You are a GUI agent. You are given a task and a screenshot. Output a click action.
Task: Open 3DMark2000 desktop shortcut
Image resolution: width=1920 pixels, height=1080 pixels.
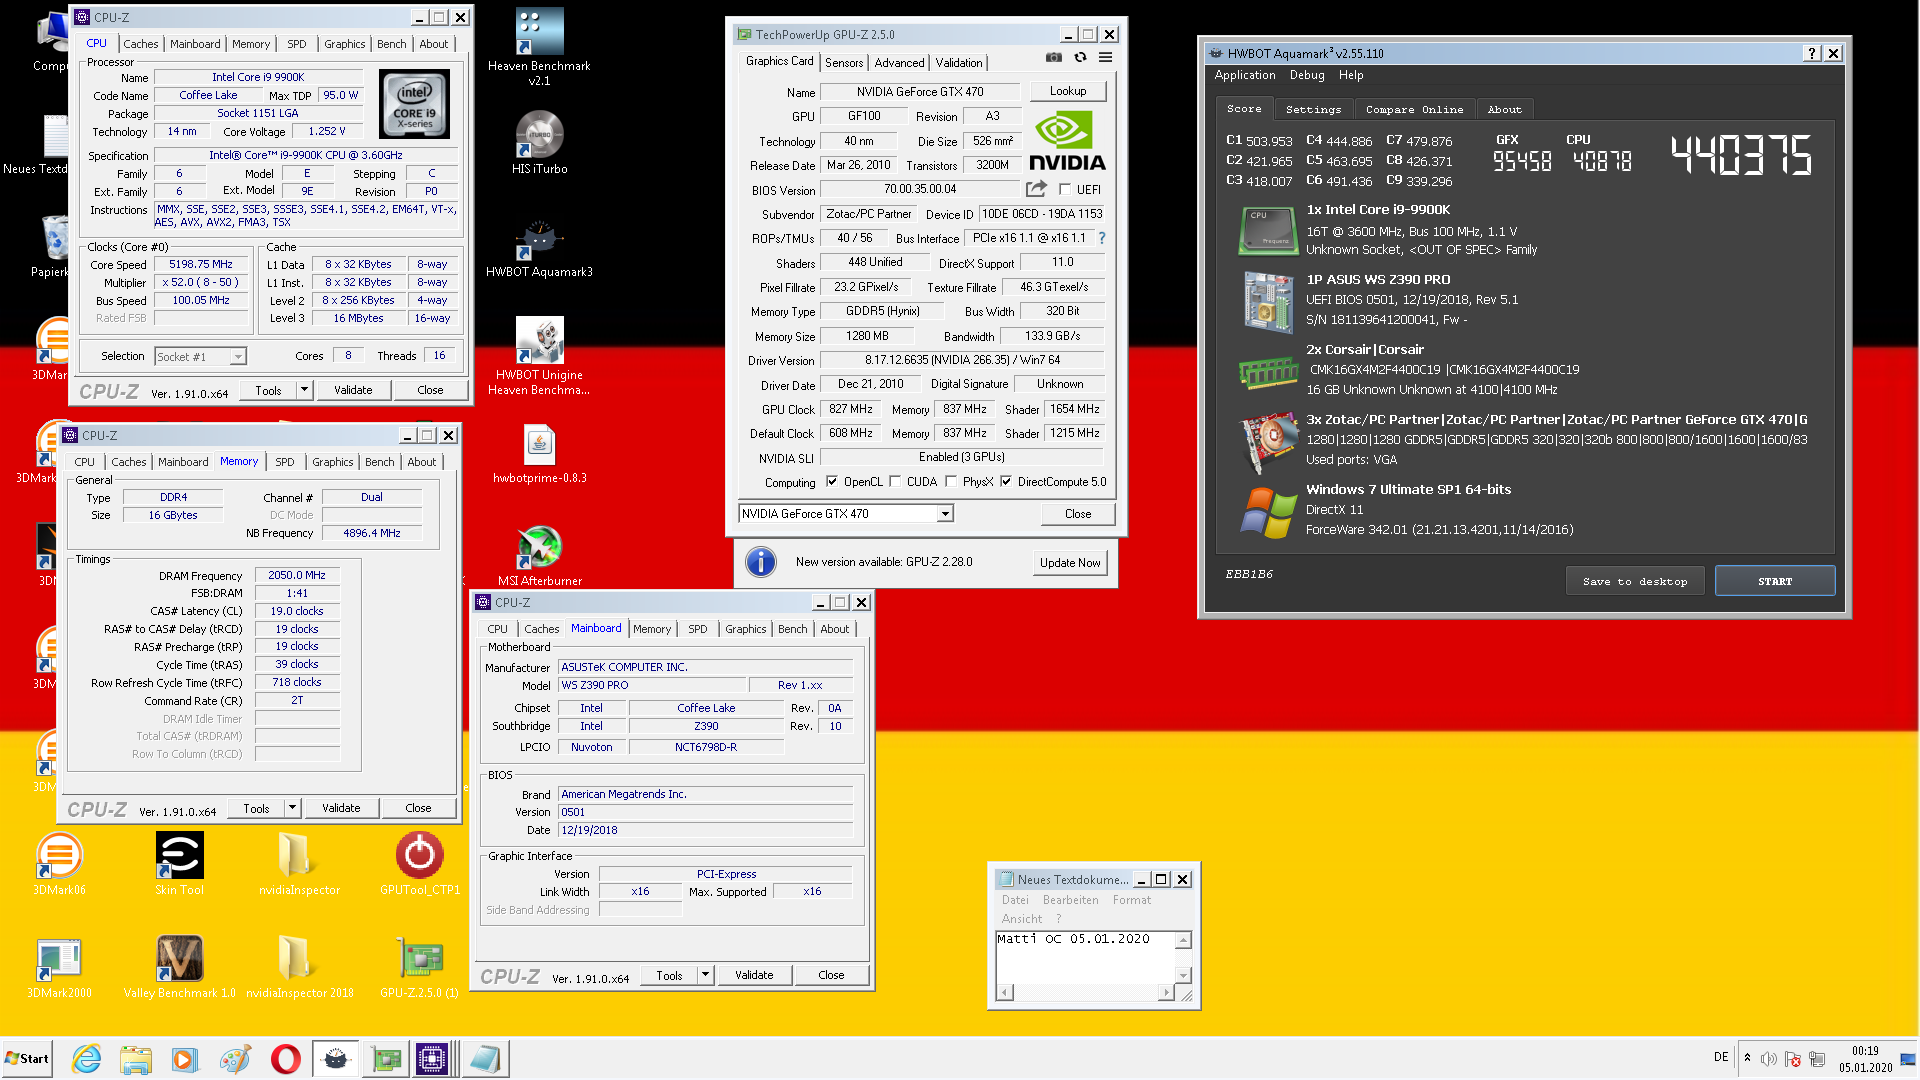(x=59, y=967)
